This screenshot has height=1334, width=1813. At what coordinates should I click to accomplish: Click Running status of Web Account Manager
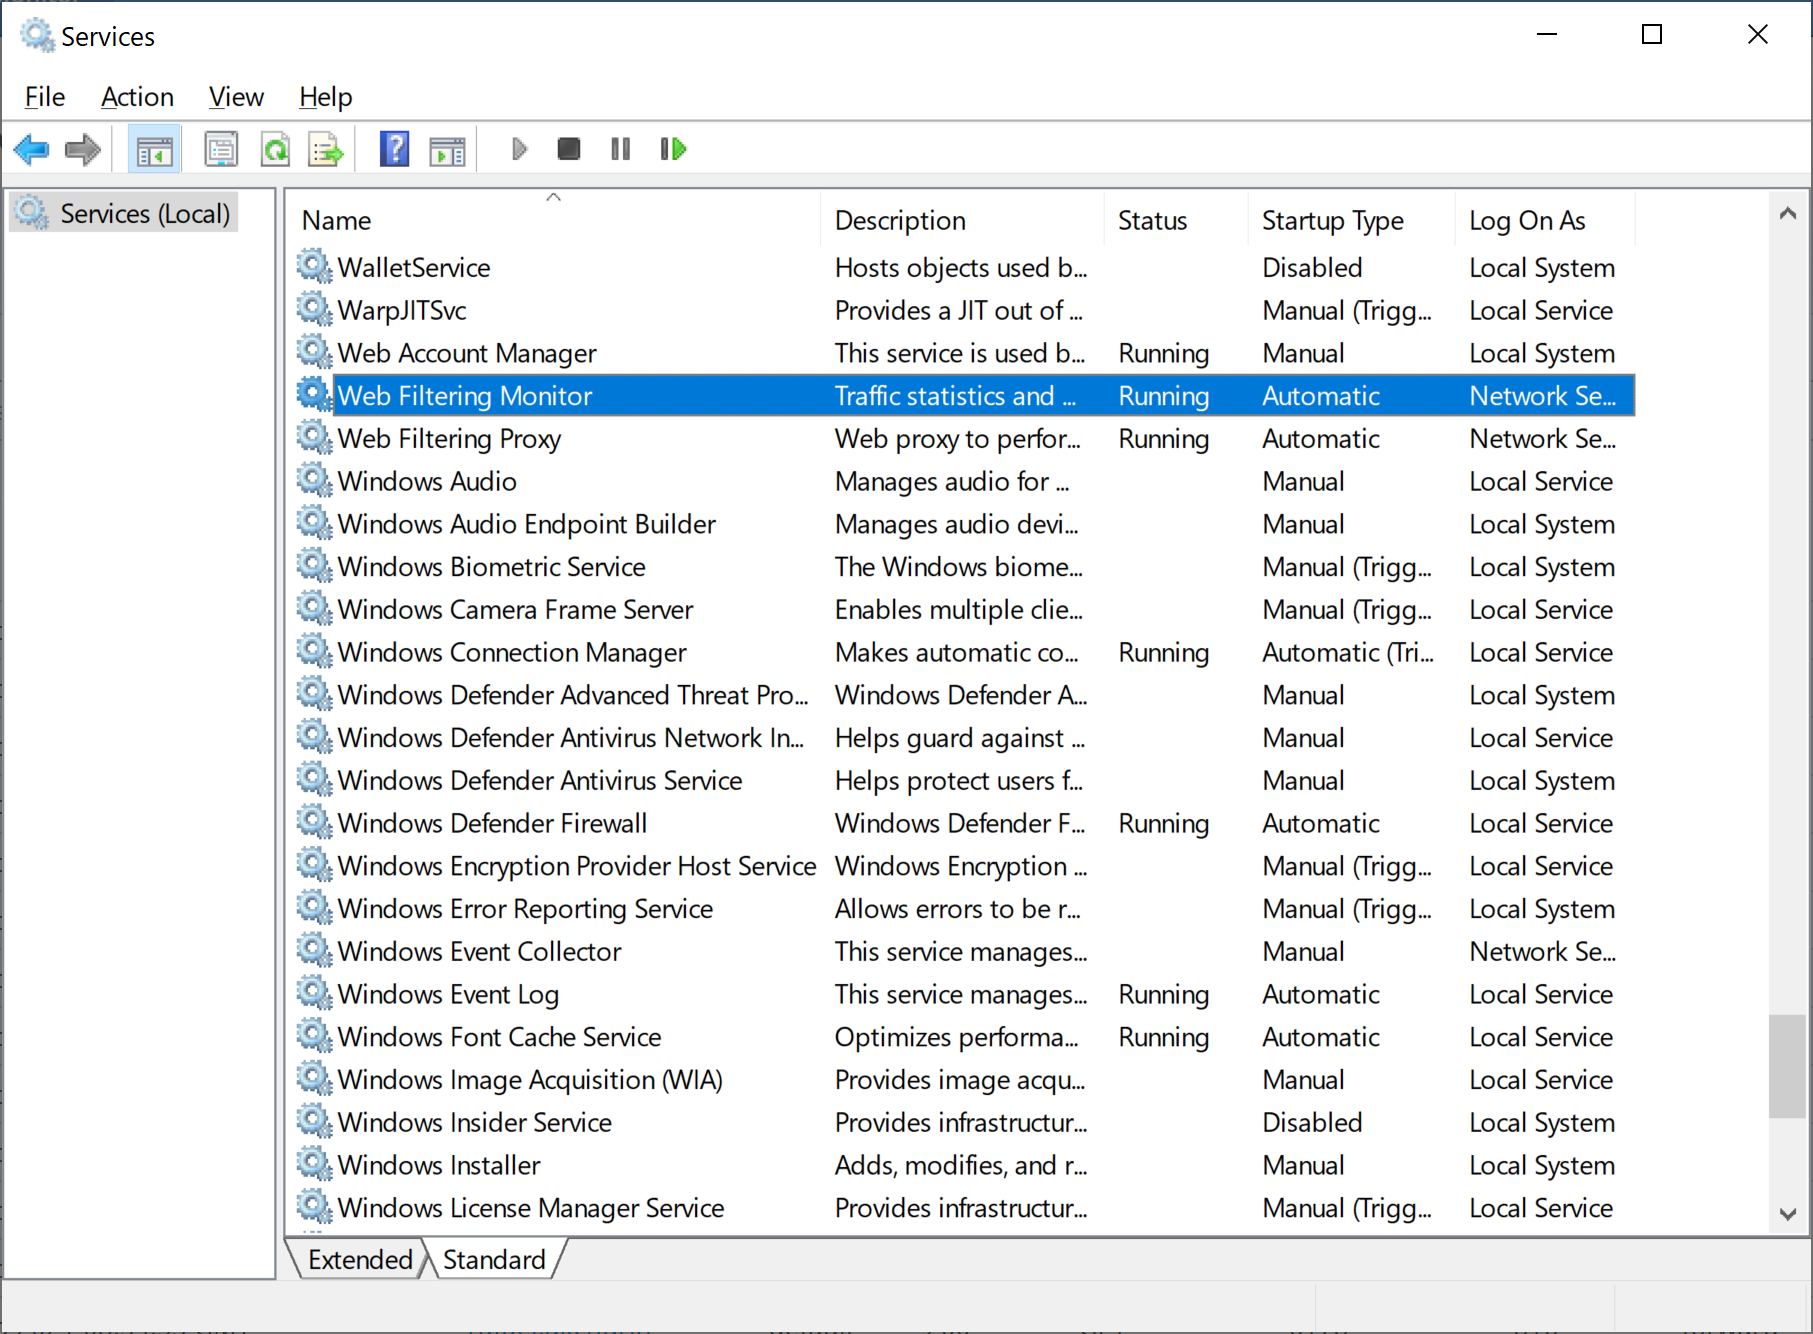[1163, 353]
